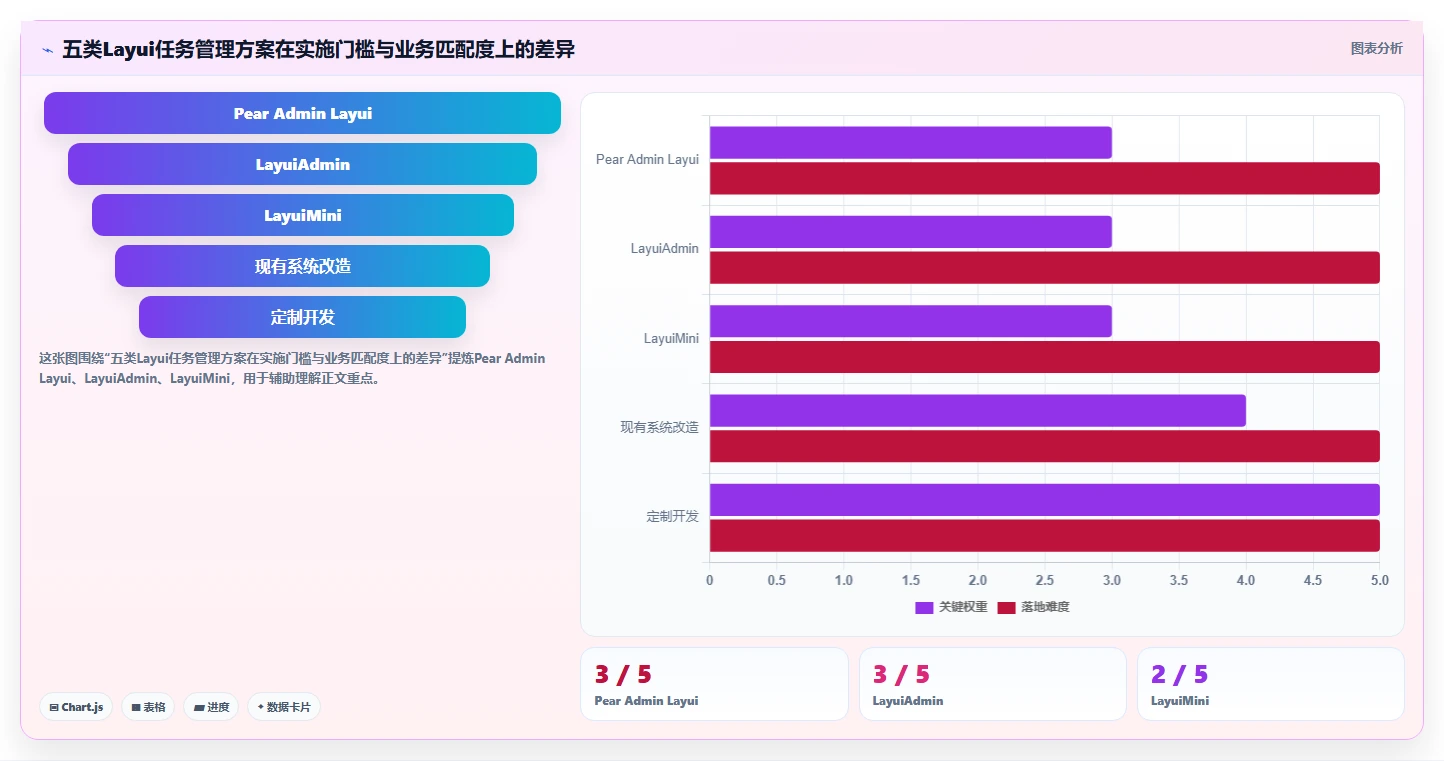Click Pear Admin Layui purple 关键权重 bar
The height and width of the screenshot is (761, 1444).
coord(910,142)
